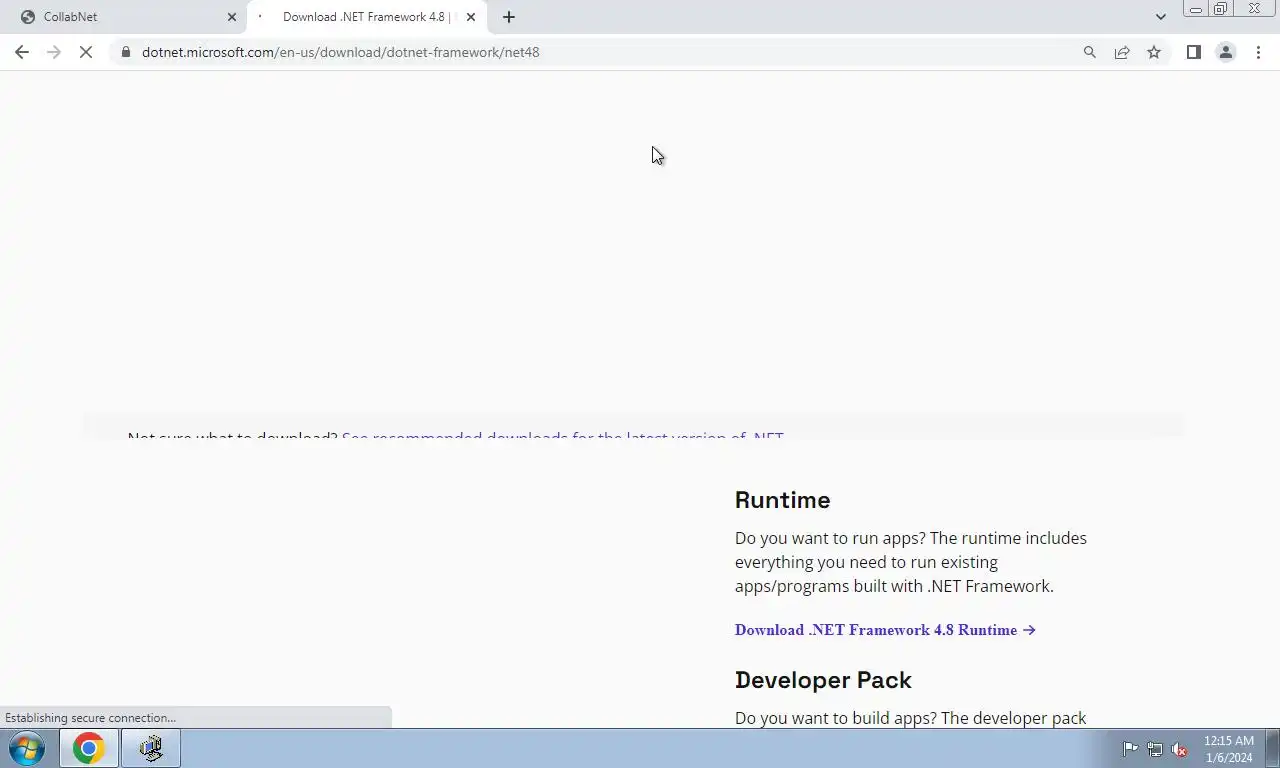Open network status tray icon

pos(1155,749)
